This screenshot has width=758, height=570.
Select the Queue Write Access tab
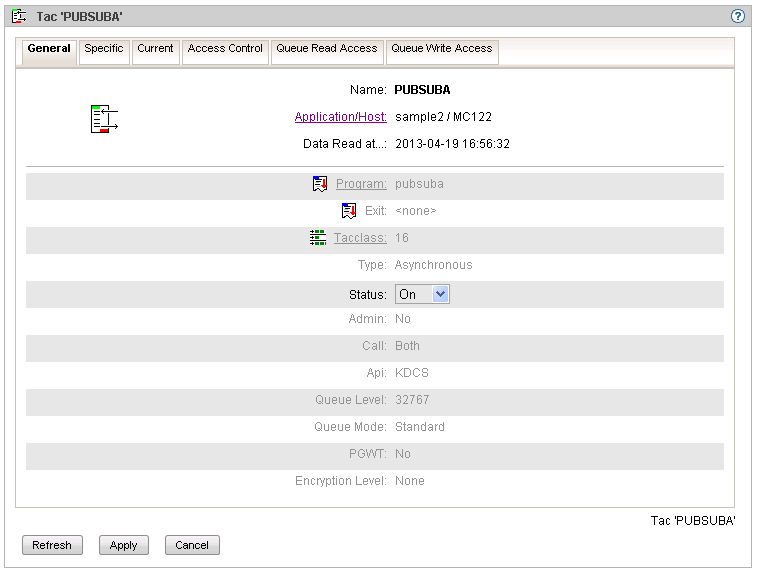(441, 49)
